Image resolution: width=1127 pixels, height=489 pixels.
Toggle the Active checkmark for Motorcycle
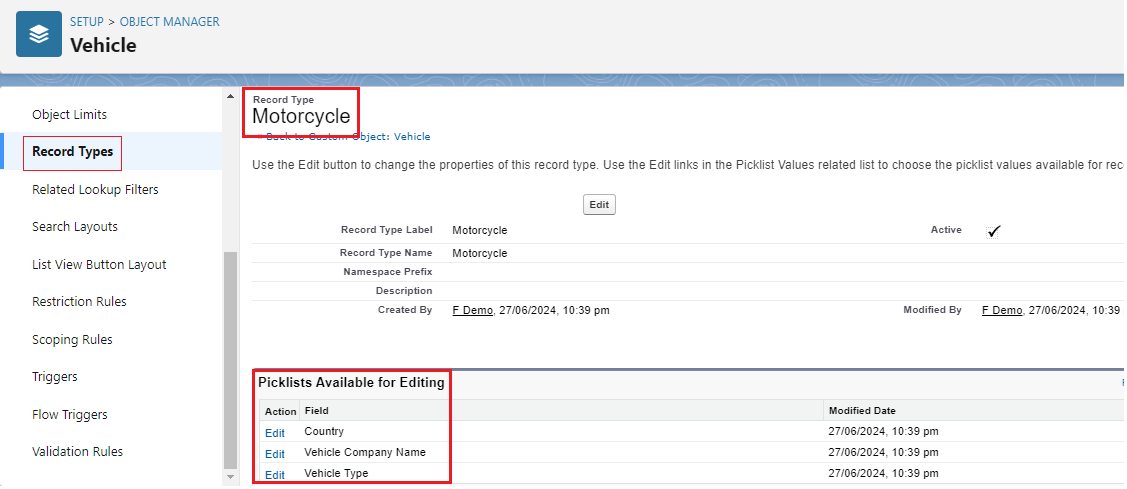pos(993,231)
